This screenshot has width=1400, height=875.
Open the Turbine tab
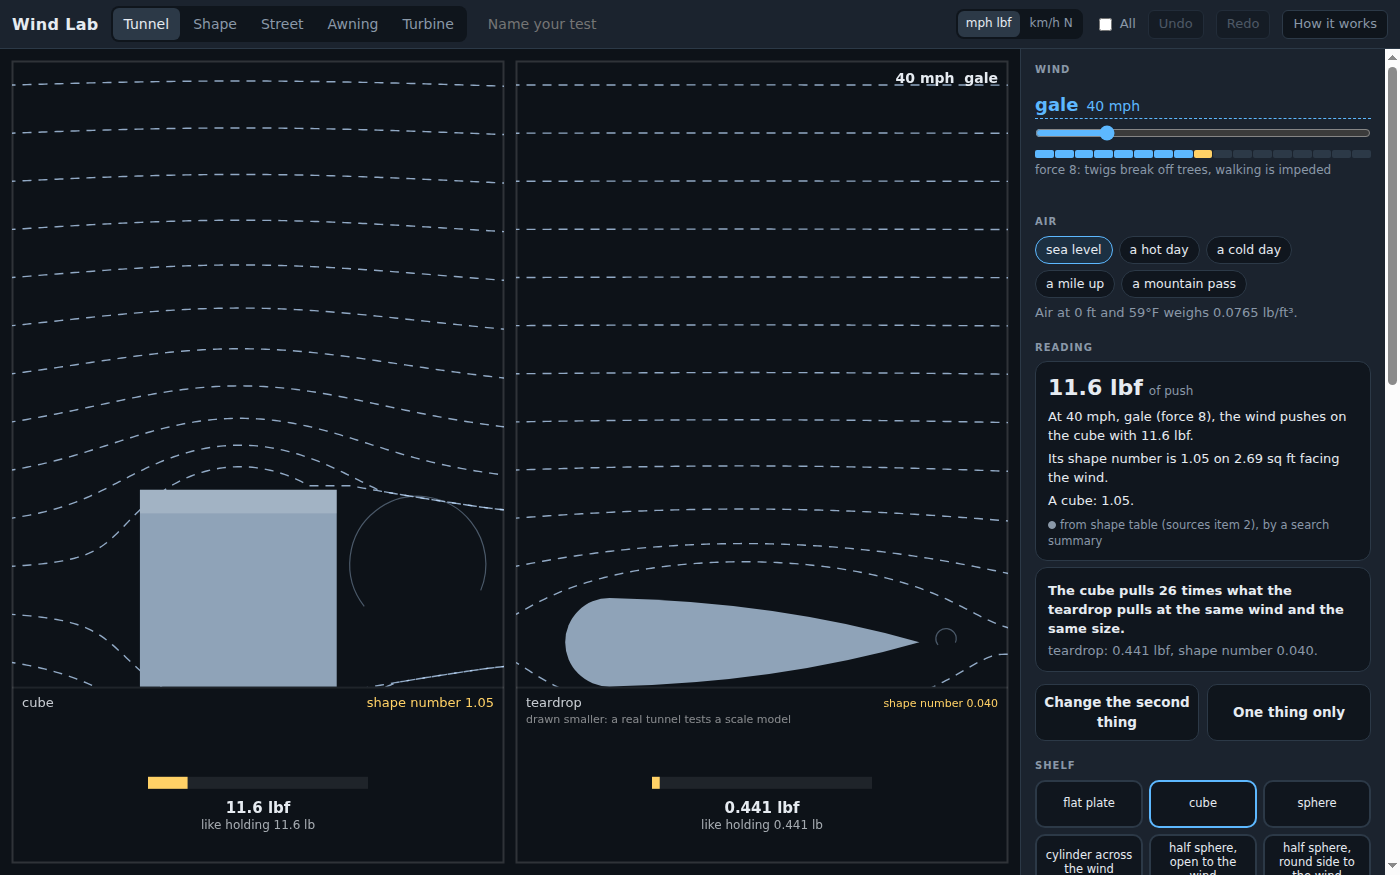[x=428, y=24]
